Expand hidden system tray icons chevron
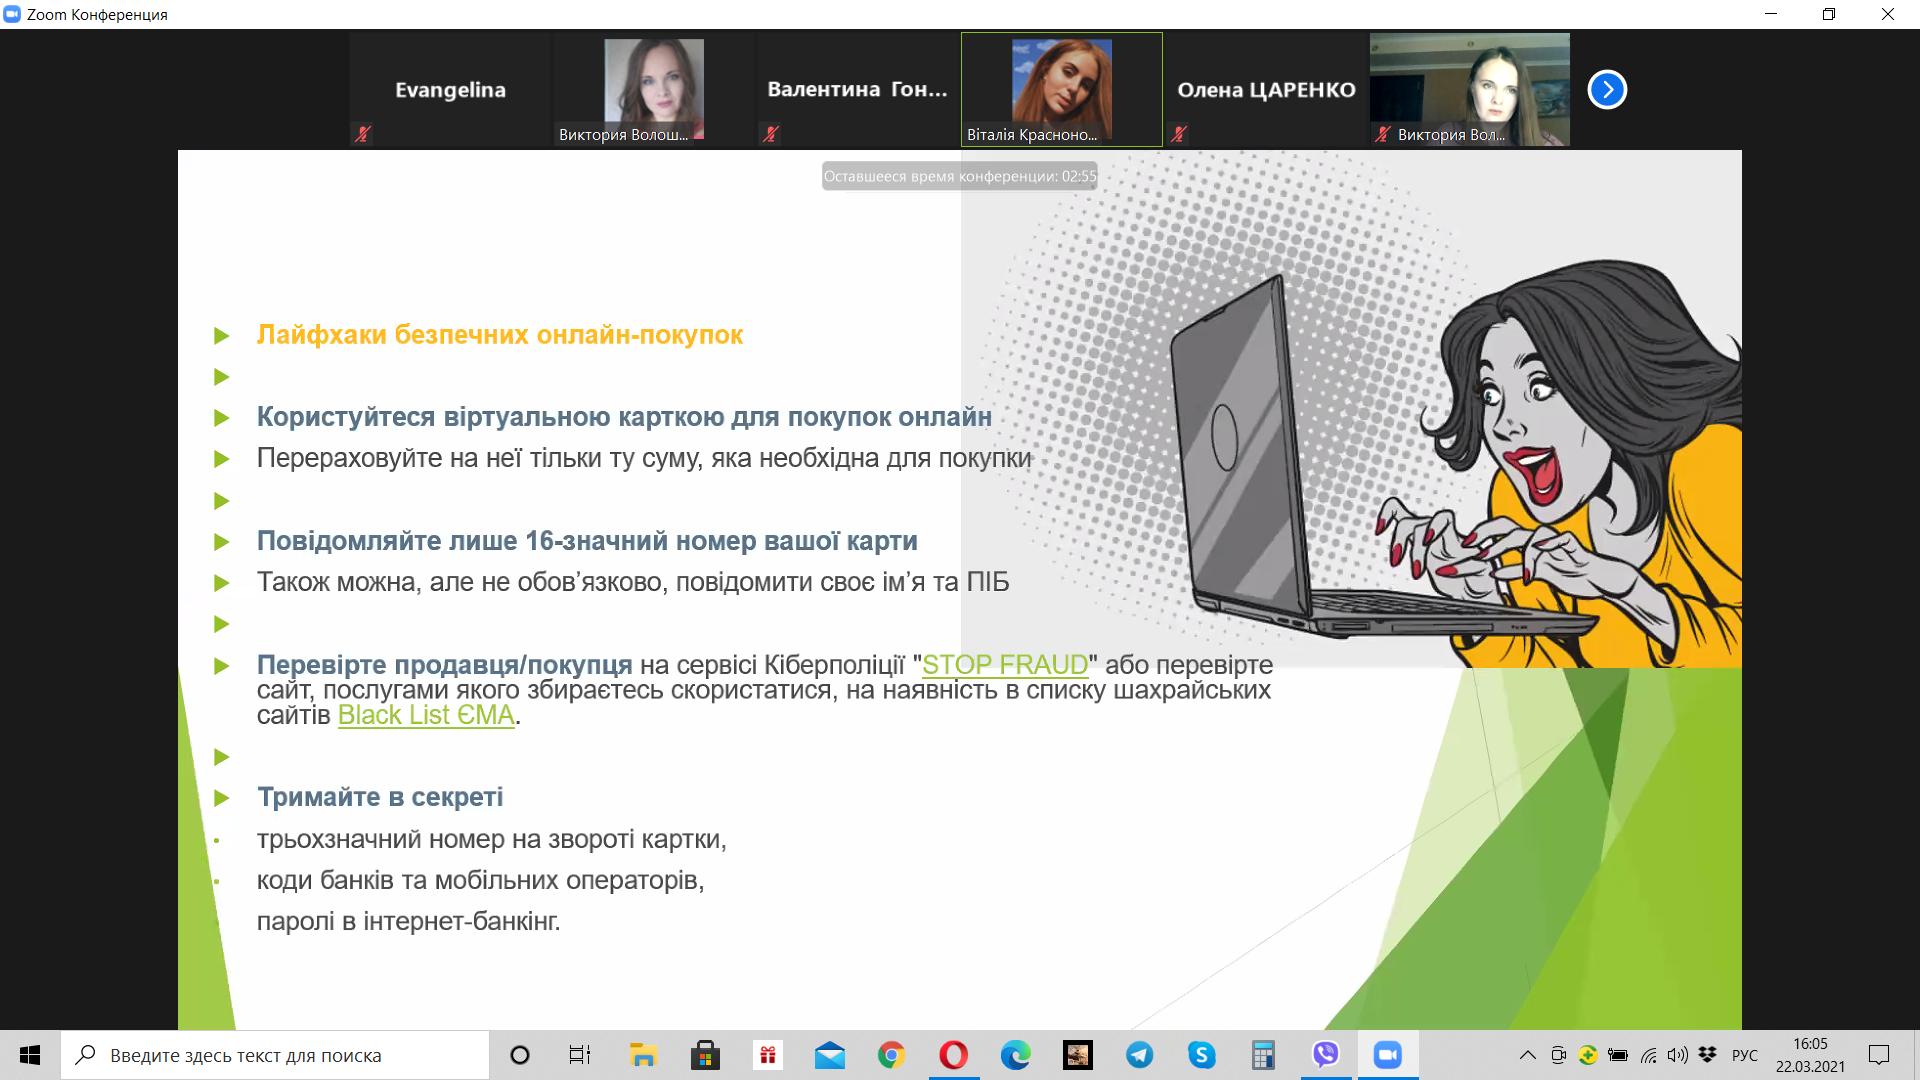 tap(1527, 1055)
